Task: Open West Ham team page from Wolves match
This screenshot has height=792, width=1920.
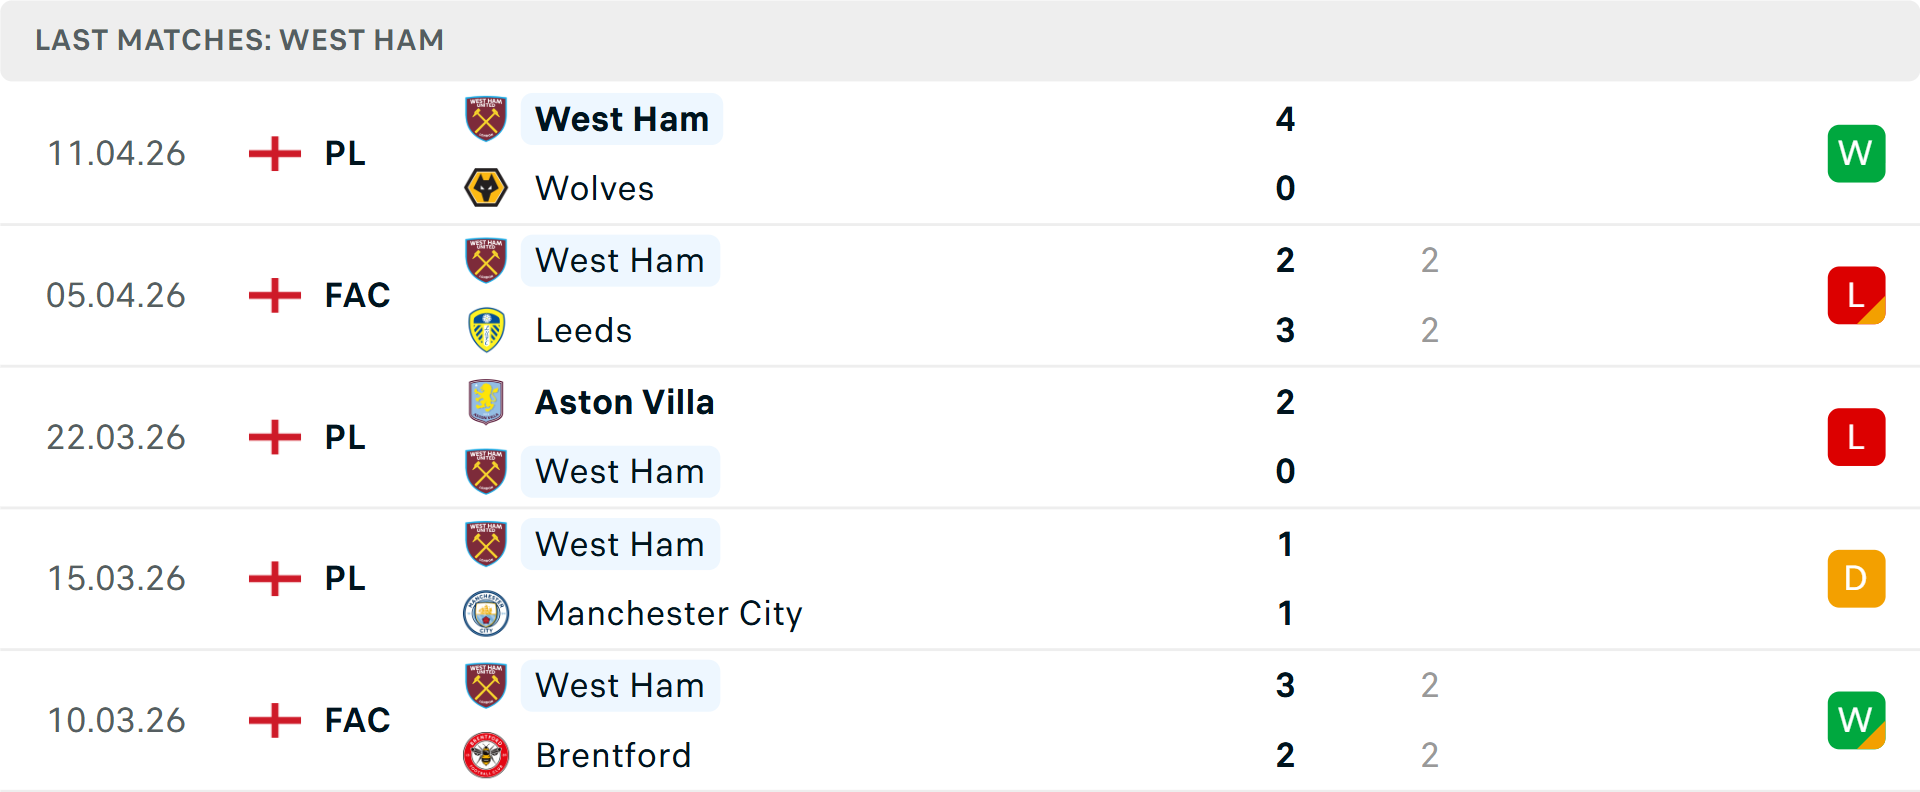Action: [621, 118]
